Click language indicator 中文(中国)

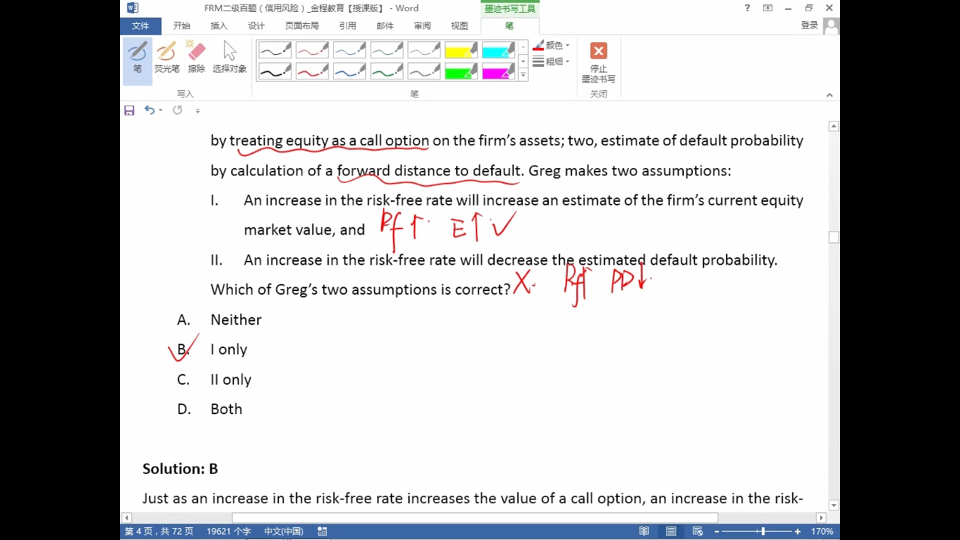[283, 531]
